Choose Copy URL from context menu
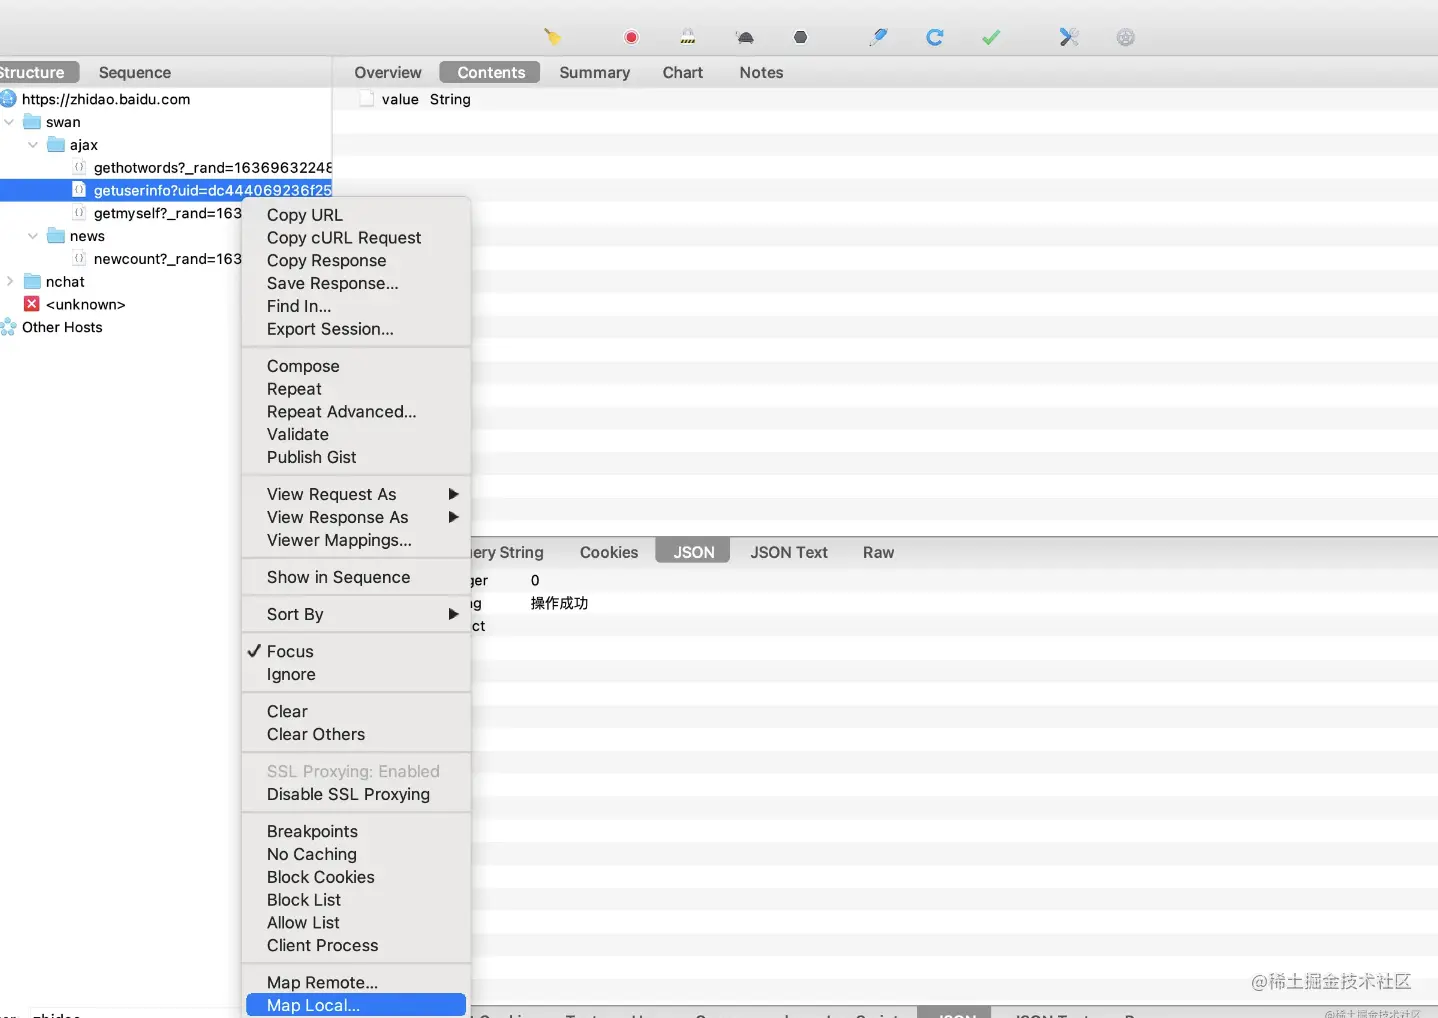 click(x=356, y=215)
